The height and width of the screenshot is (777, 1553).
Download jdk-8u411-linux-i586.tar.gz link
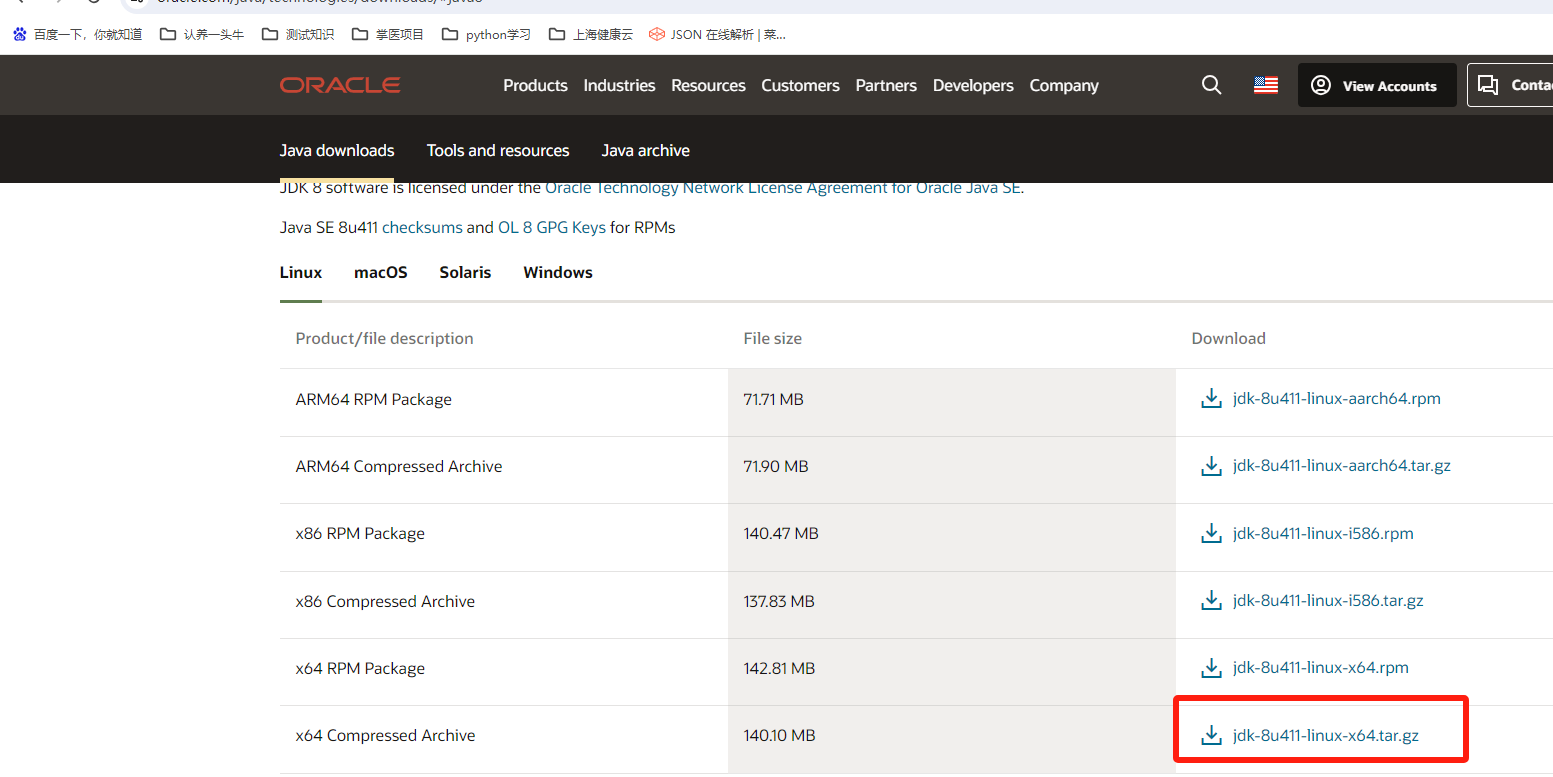coord(1328,601)
